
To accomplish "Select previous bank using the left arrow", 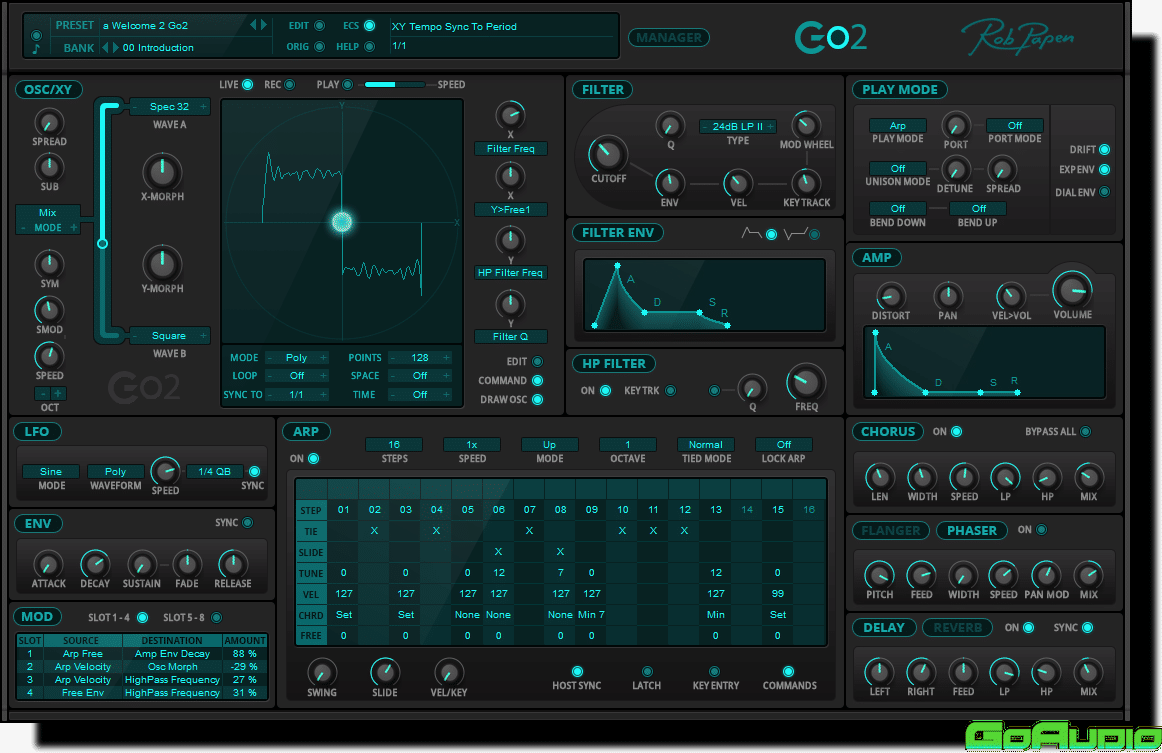I will pos(105,47).
